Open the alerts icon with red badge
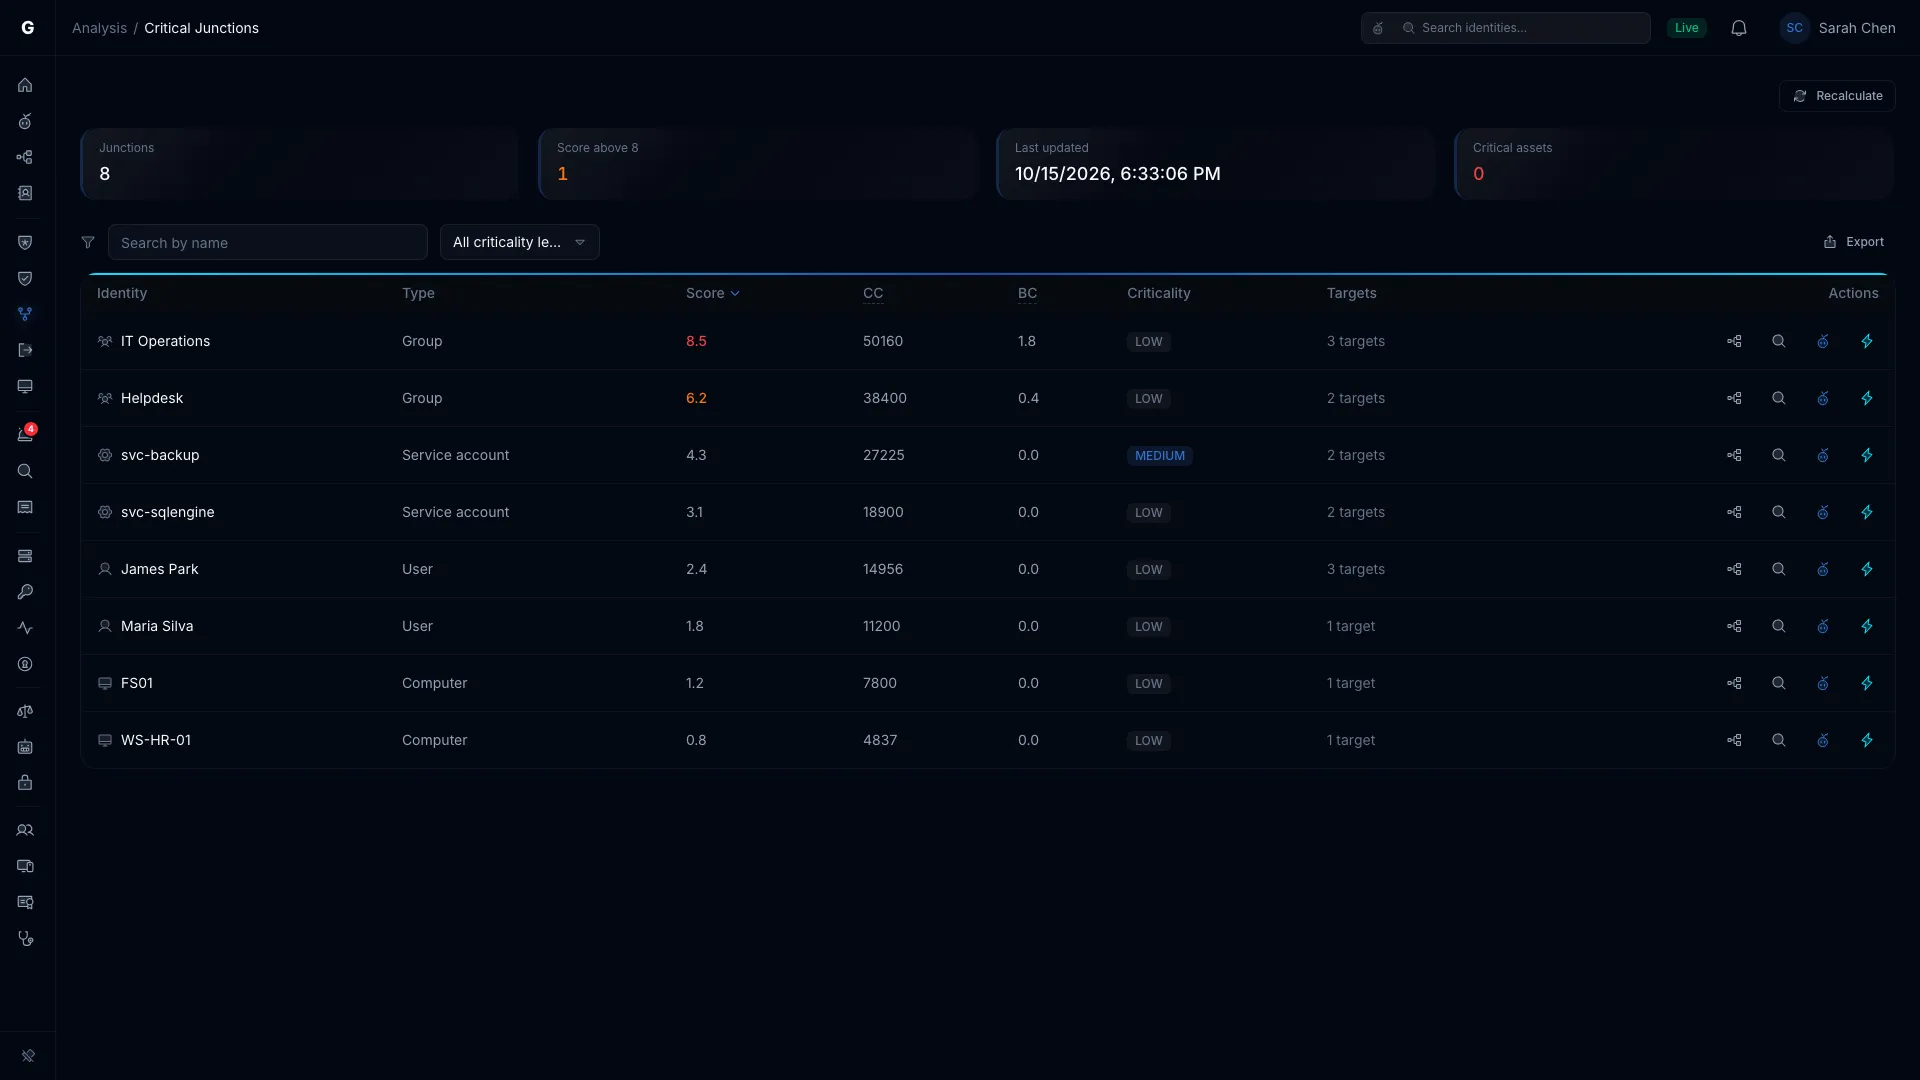 click(x=25, y=434)
